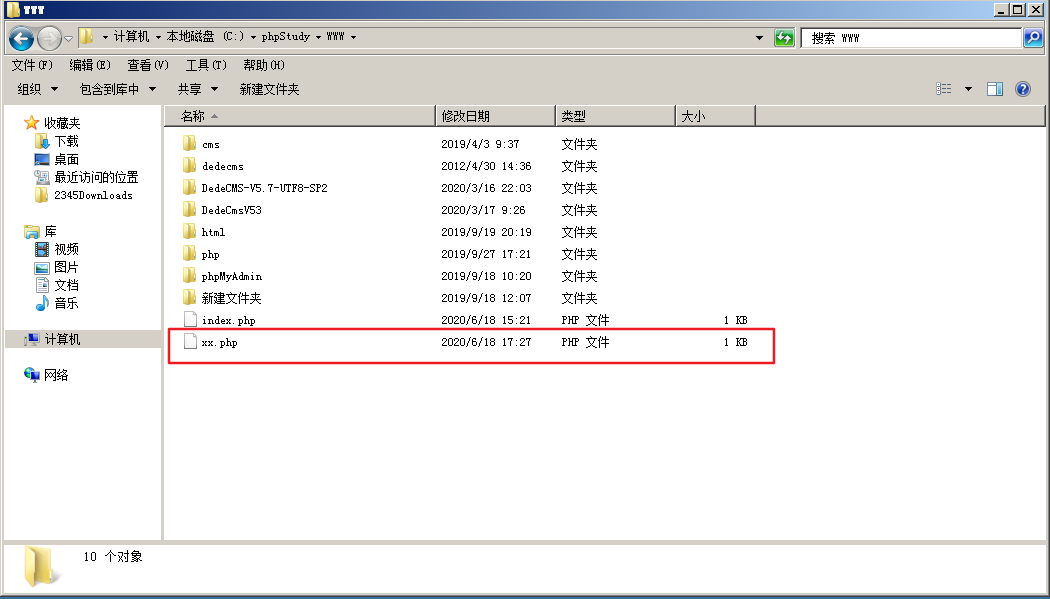Click the green Refresh button
This screenshot has height=599, width=1050.
(783, 37)
